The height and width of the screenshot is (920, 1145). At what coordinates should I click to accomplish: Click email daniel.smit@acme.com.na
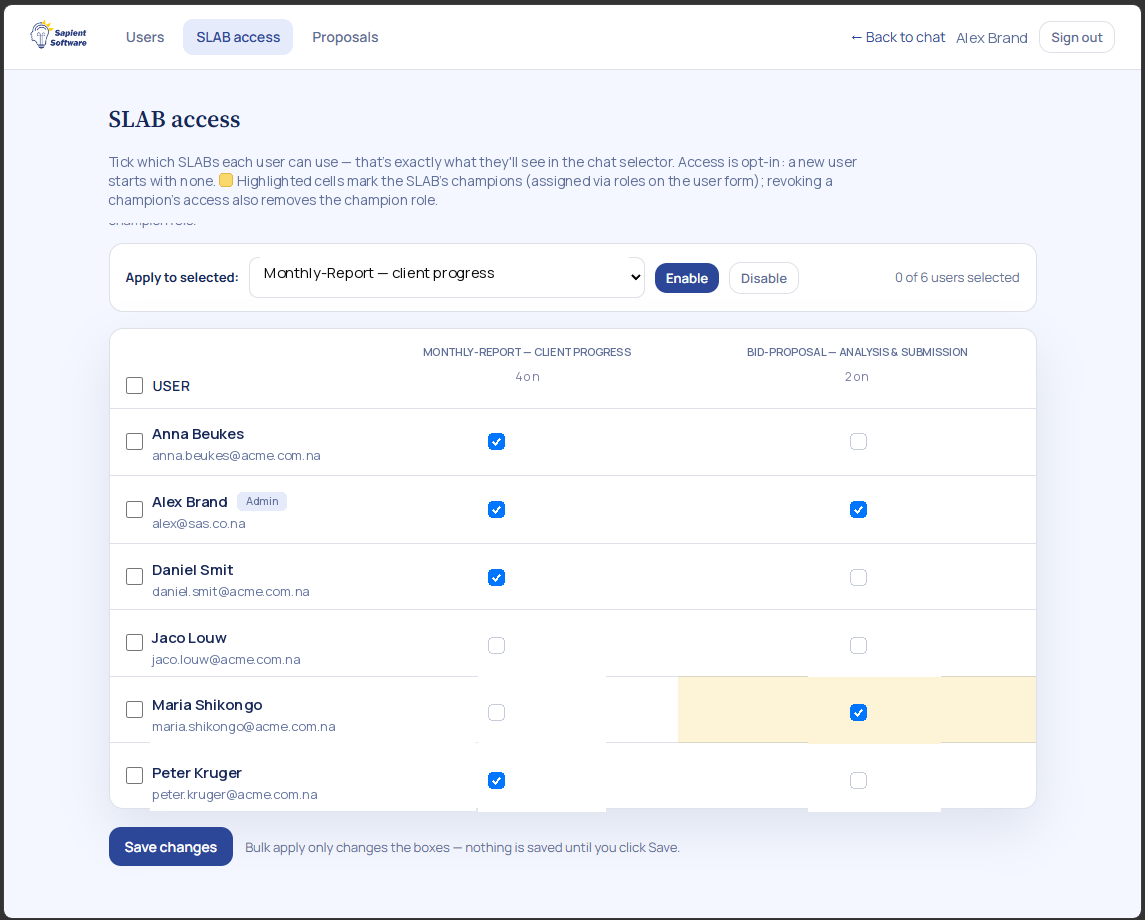[231, 591]
